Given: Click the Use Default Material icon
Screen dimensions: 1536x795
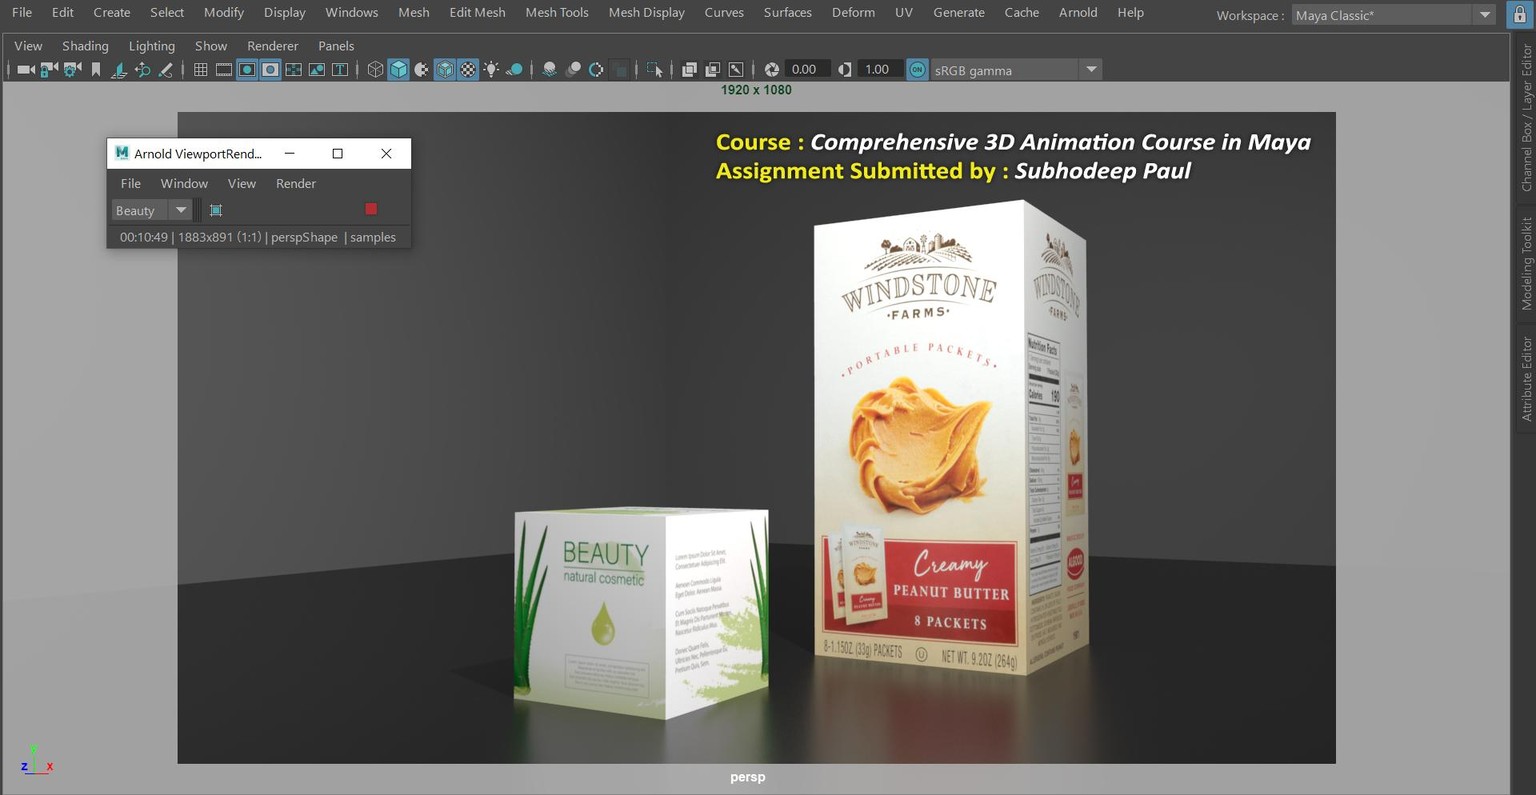Looking at the screenshot, I should tap(422, 70).
